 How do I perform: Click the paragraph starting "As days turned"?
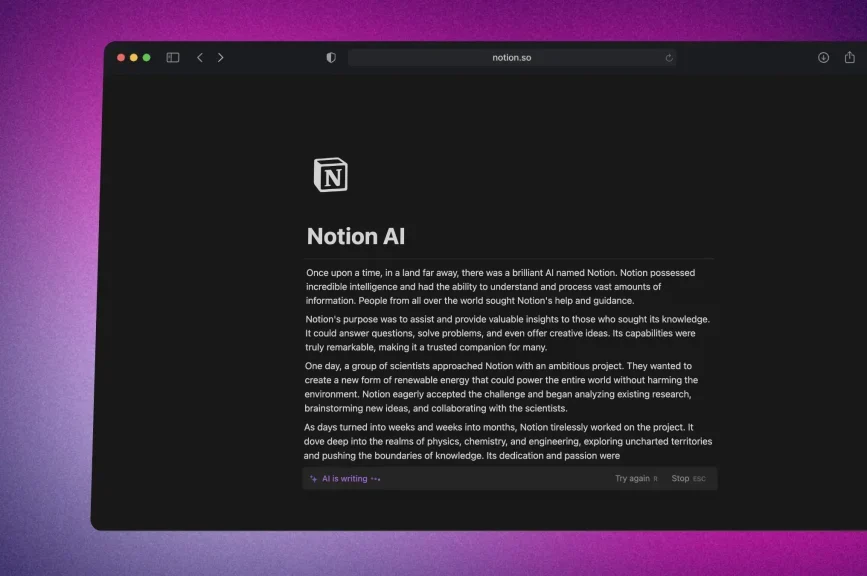508,441
